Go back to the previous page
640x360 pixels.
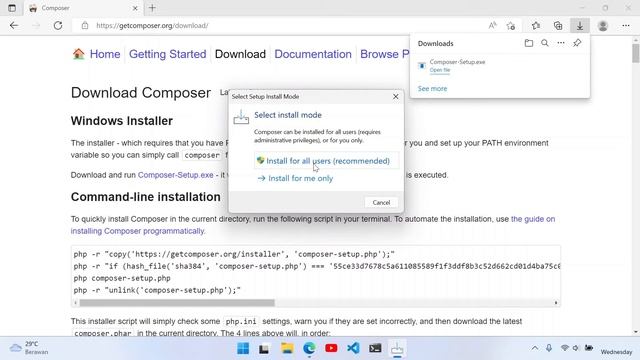(x=14, y=25)
